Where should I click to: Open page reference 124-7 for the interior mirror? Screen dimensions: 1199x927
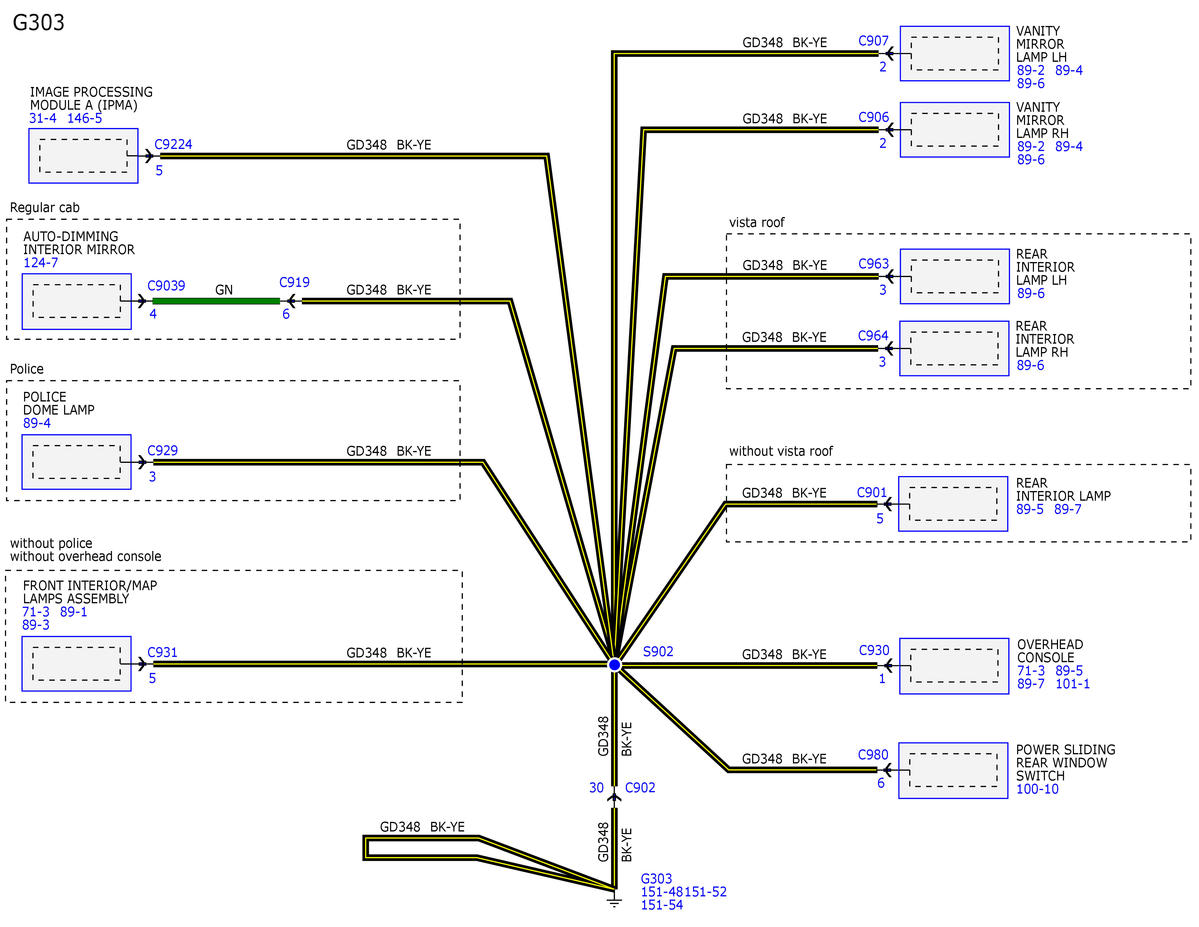pos(43,262)
